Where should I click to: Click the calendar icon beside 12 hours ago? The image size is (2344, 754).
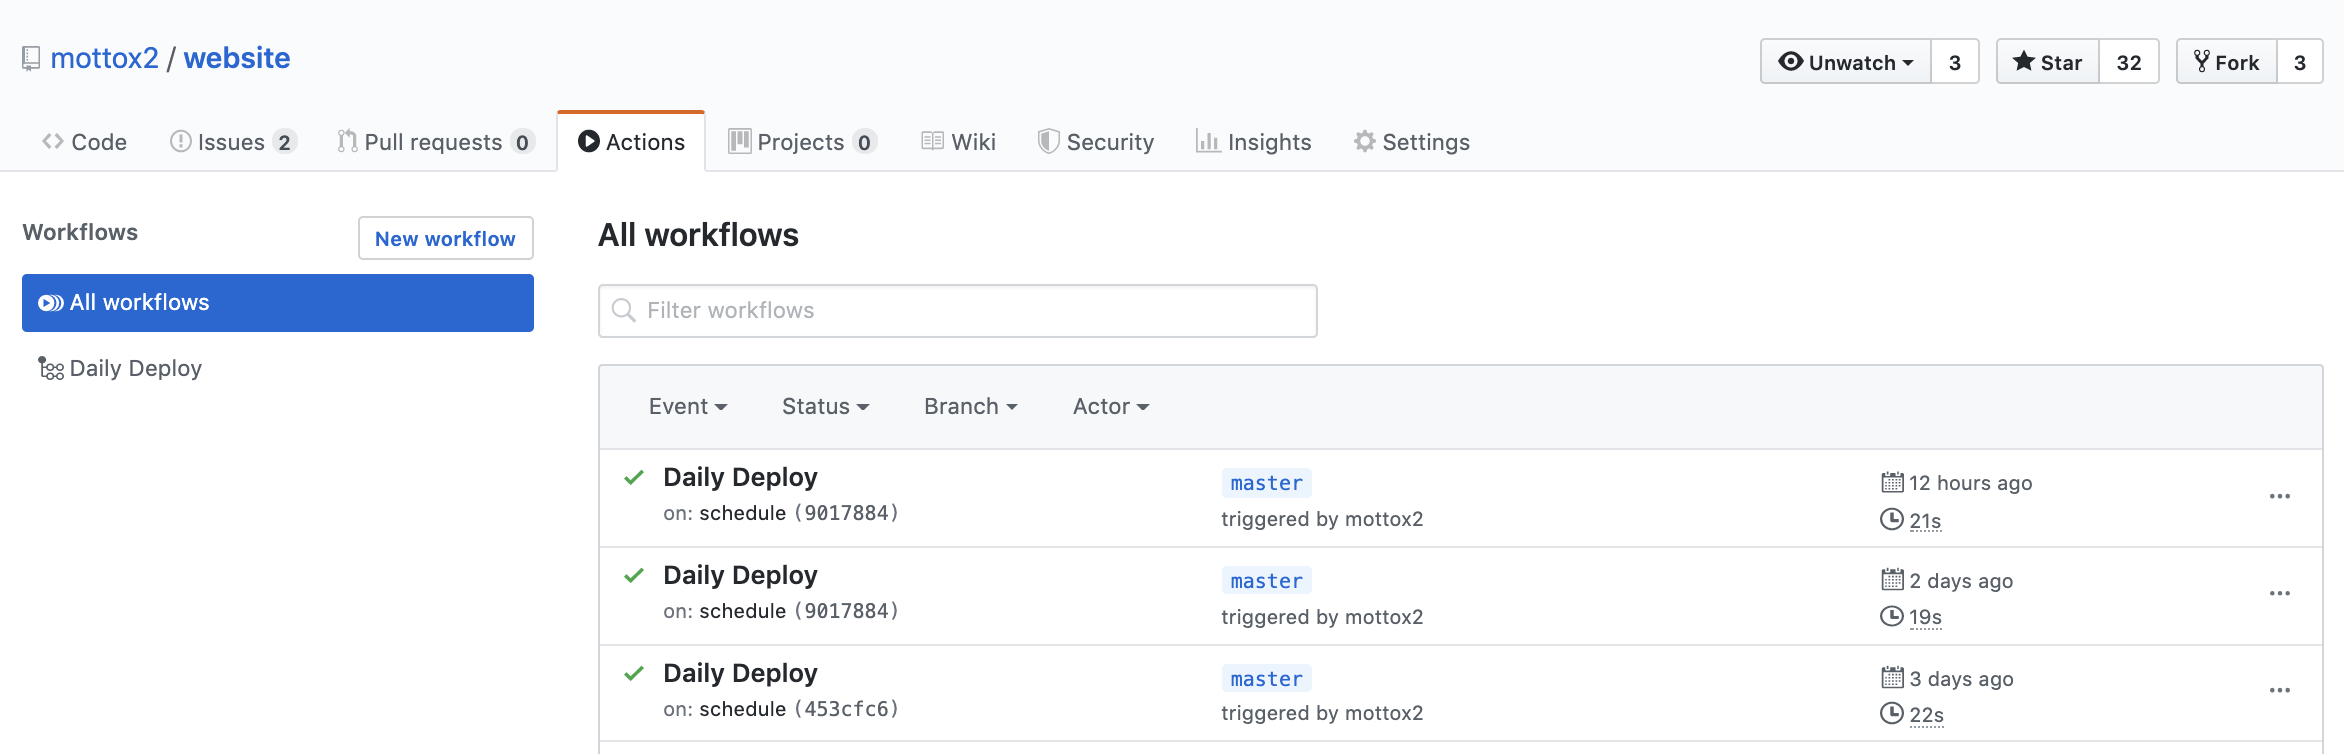(1892, 482)
